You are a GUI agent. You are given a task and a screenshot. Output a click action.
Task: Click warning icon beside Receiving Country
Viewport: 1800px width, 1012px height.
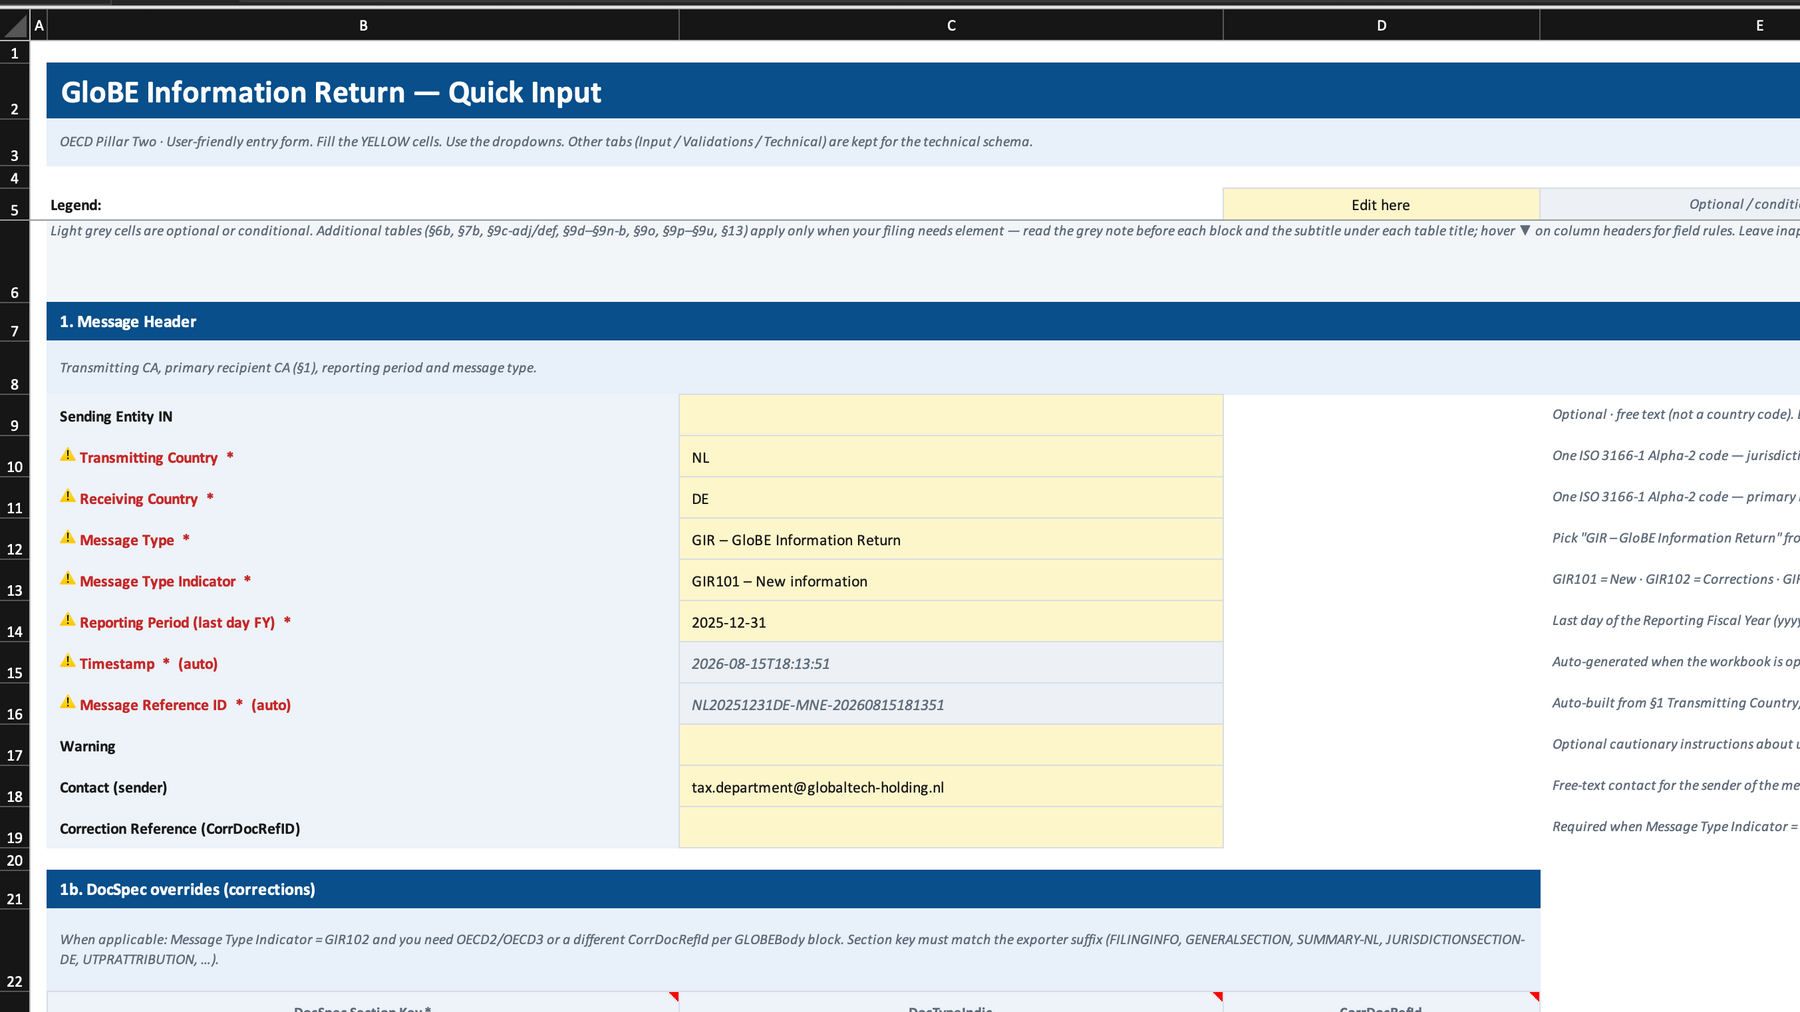pyautogui.click(x=68, y=497)
